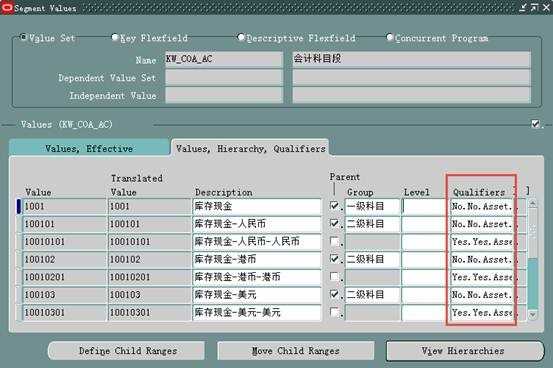Click Qualifiers field for row 10010301
The image size is (553, 368).
pyautogui.click(x=481, y=312)
